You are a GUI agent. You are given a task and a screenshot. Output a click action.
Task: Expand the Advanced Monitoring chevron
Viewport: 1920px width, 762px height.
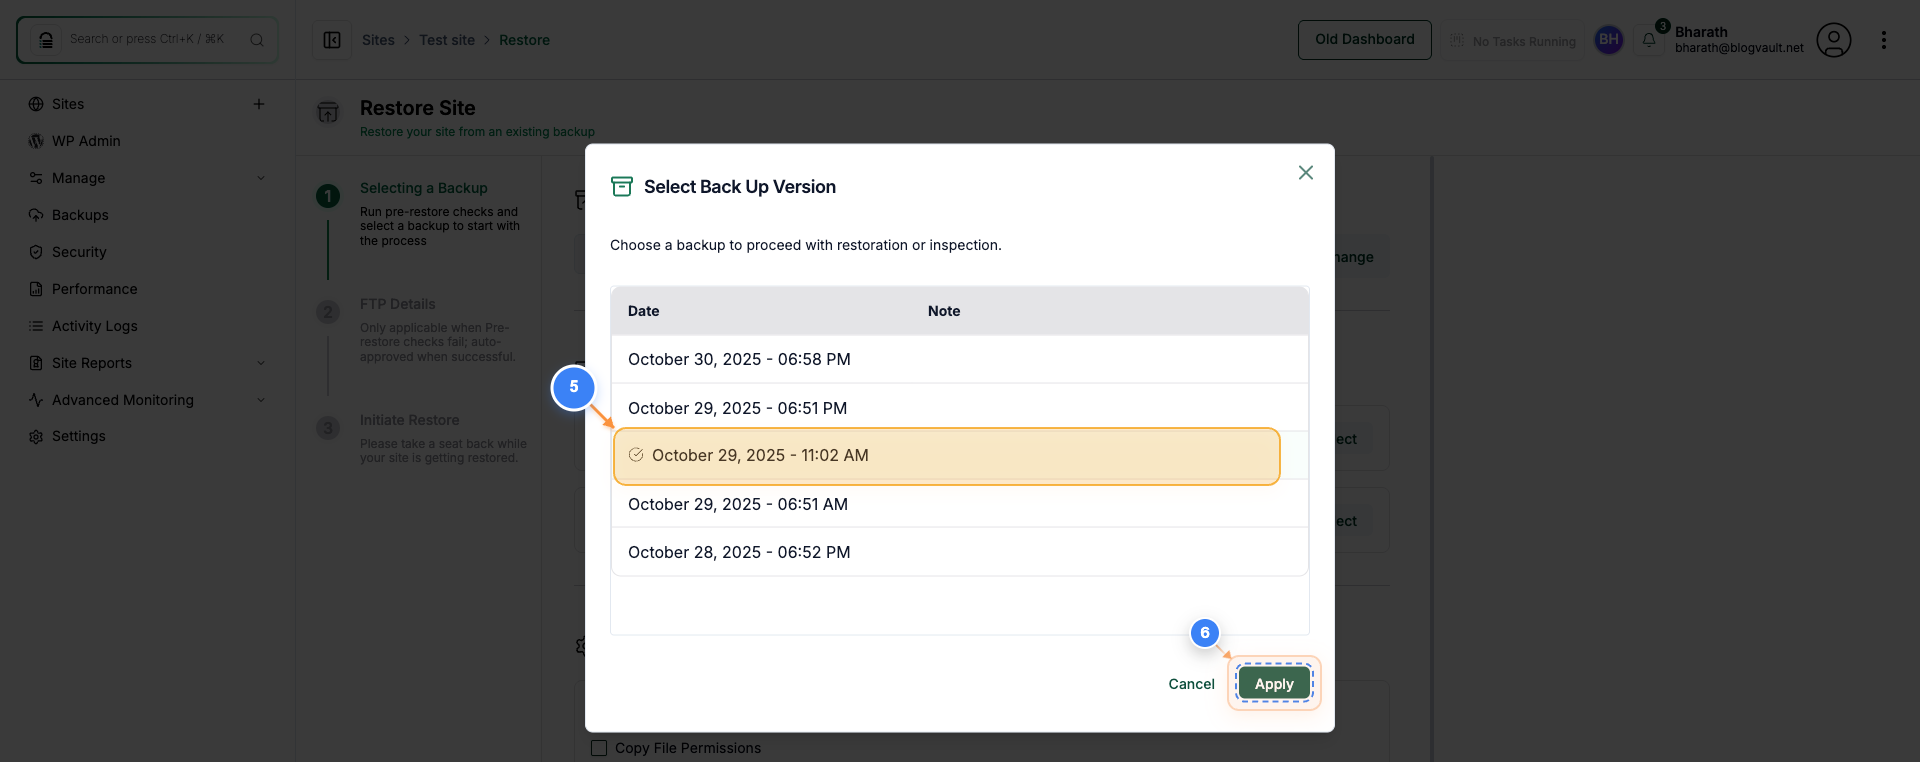point(261,400)
